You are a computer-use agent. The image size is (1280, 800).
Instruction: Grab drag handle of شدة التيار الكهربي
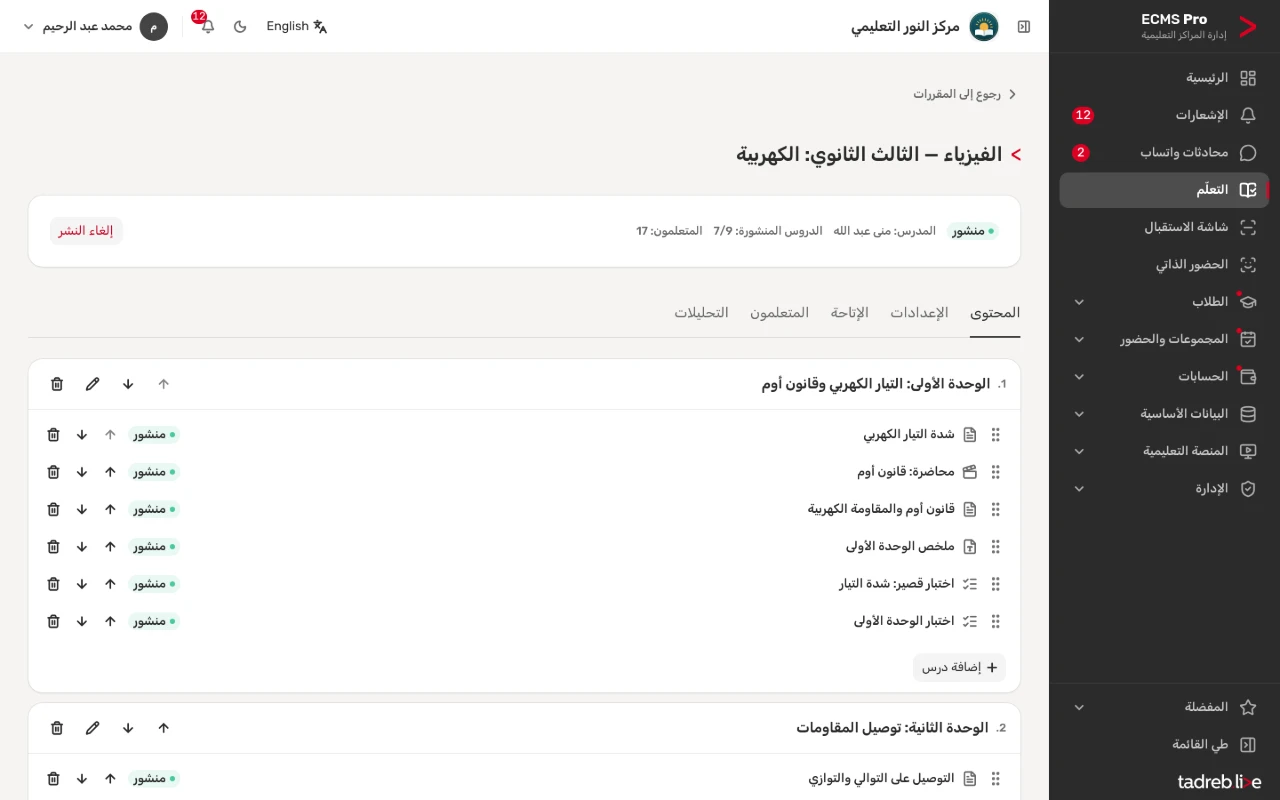pos(995,435)
